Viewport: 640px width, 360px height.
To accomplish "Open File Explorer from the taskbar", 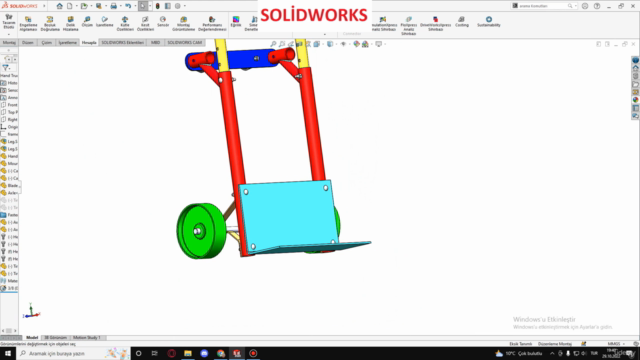I will (x=188, y=353).
